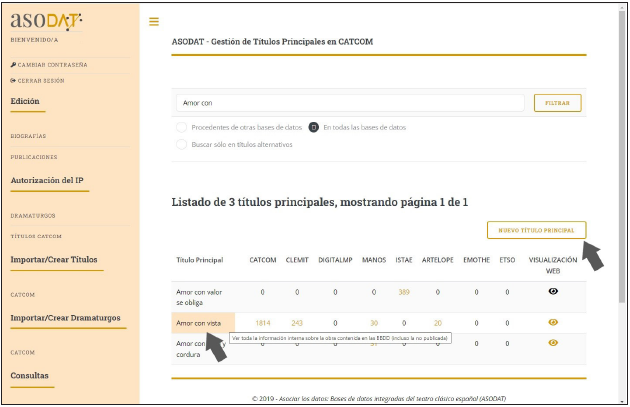Click eye icon in the third title row
630x407 pixels.
(552, 343)
